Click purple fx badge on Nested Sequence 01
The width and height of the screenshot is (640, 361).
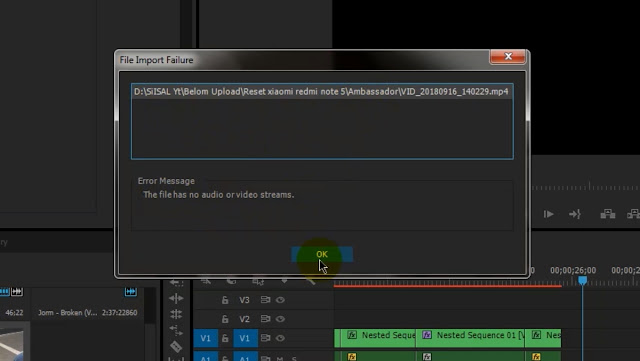tap(427, 335)
